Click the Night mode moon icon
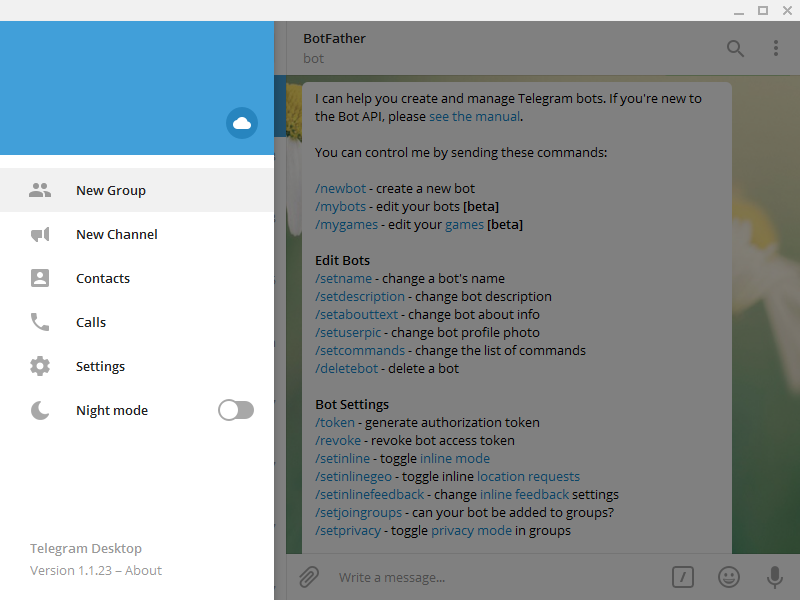This screenshot has width=800, height=600. tap(40, 410)
